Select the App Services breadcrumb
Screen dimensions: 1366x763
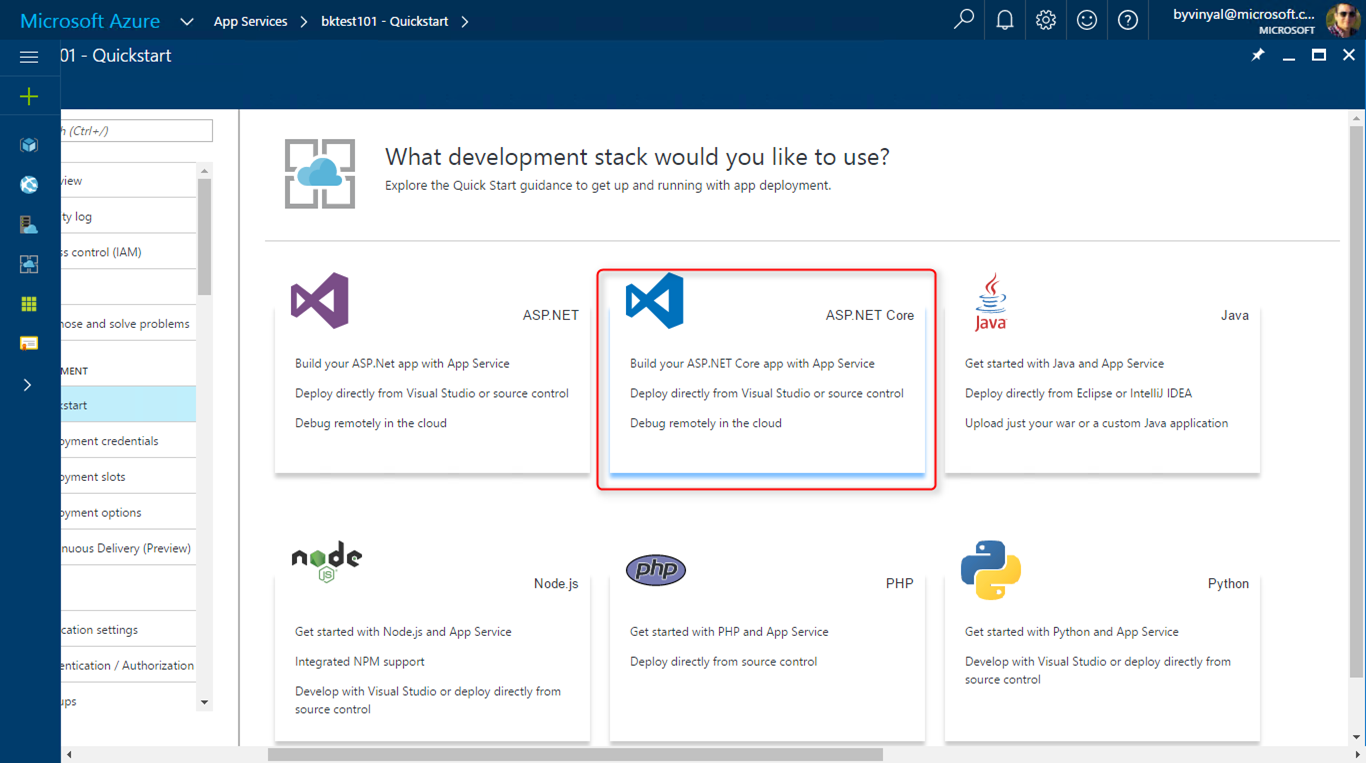[250, 21]
